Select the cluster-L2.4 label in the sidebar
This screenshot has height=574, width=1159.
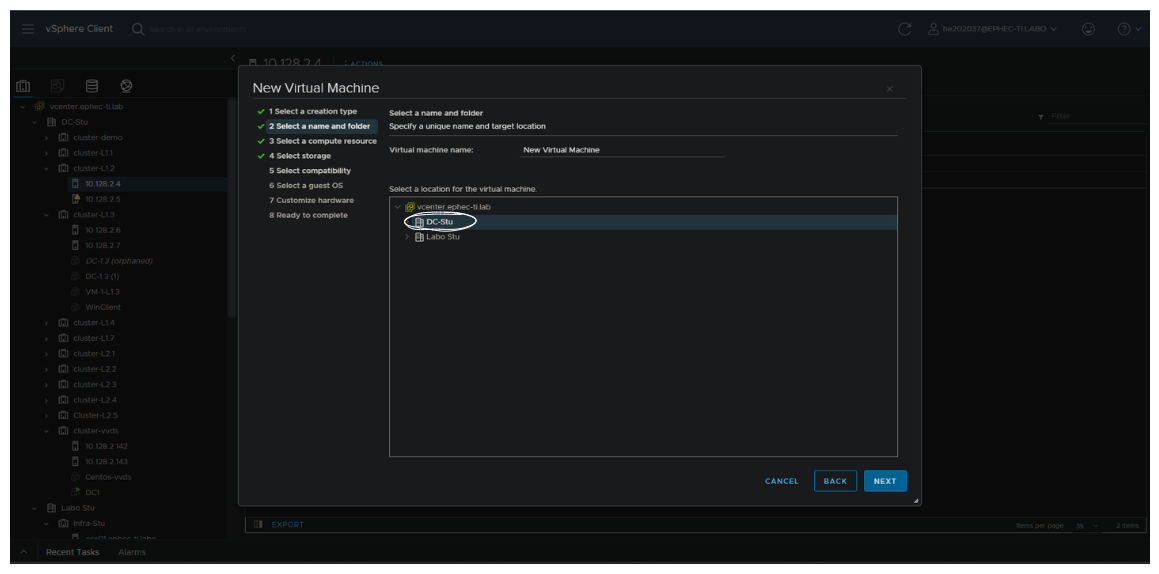pyautogui.click(x=95, y=400)
